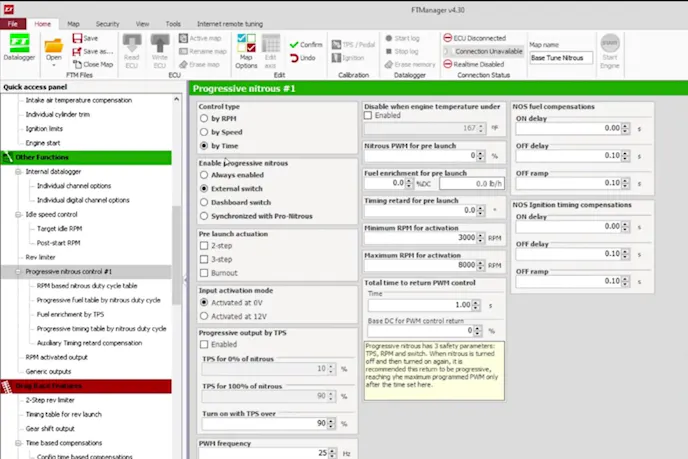Open the Datalogger tool
The height and width of the screenshot is (459, 688).
pos(20,48)
